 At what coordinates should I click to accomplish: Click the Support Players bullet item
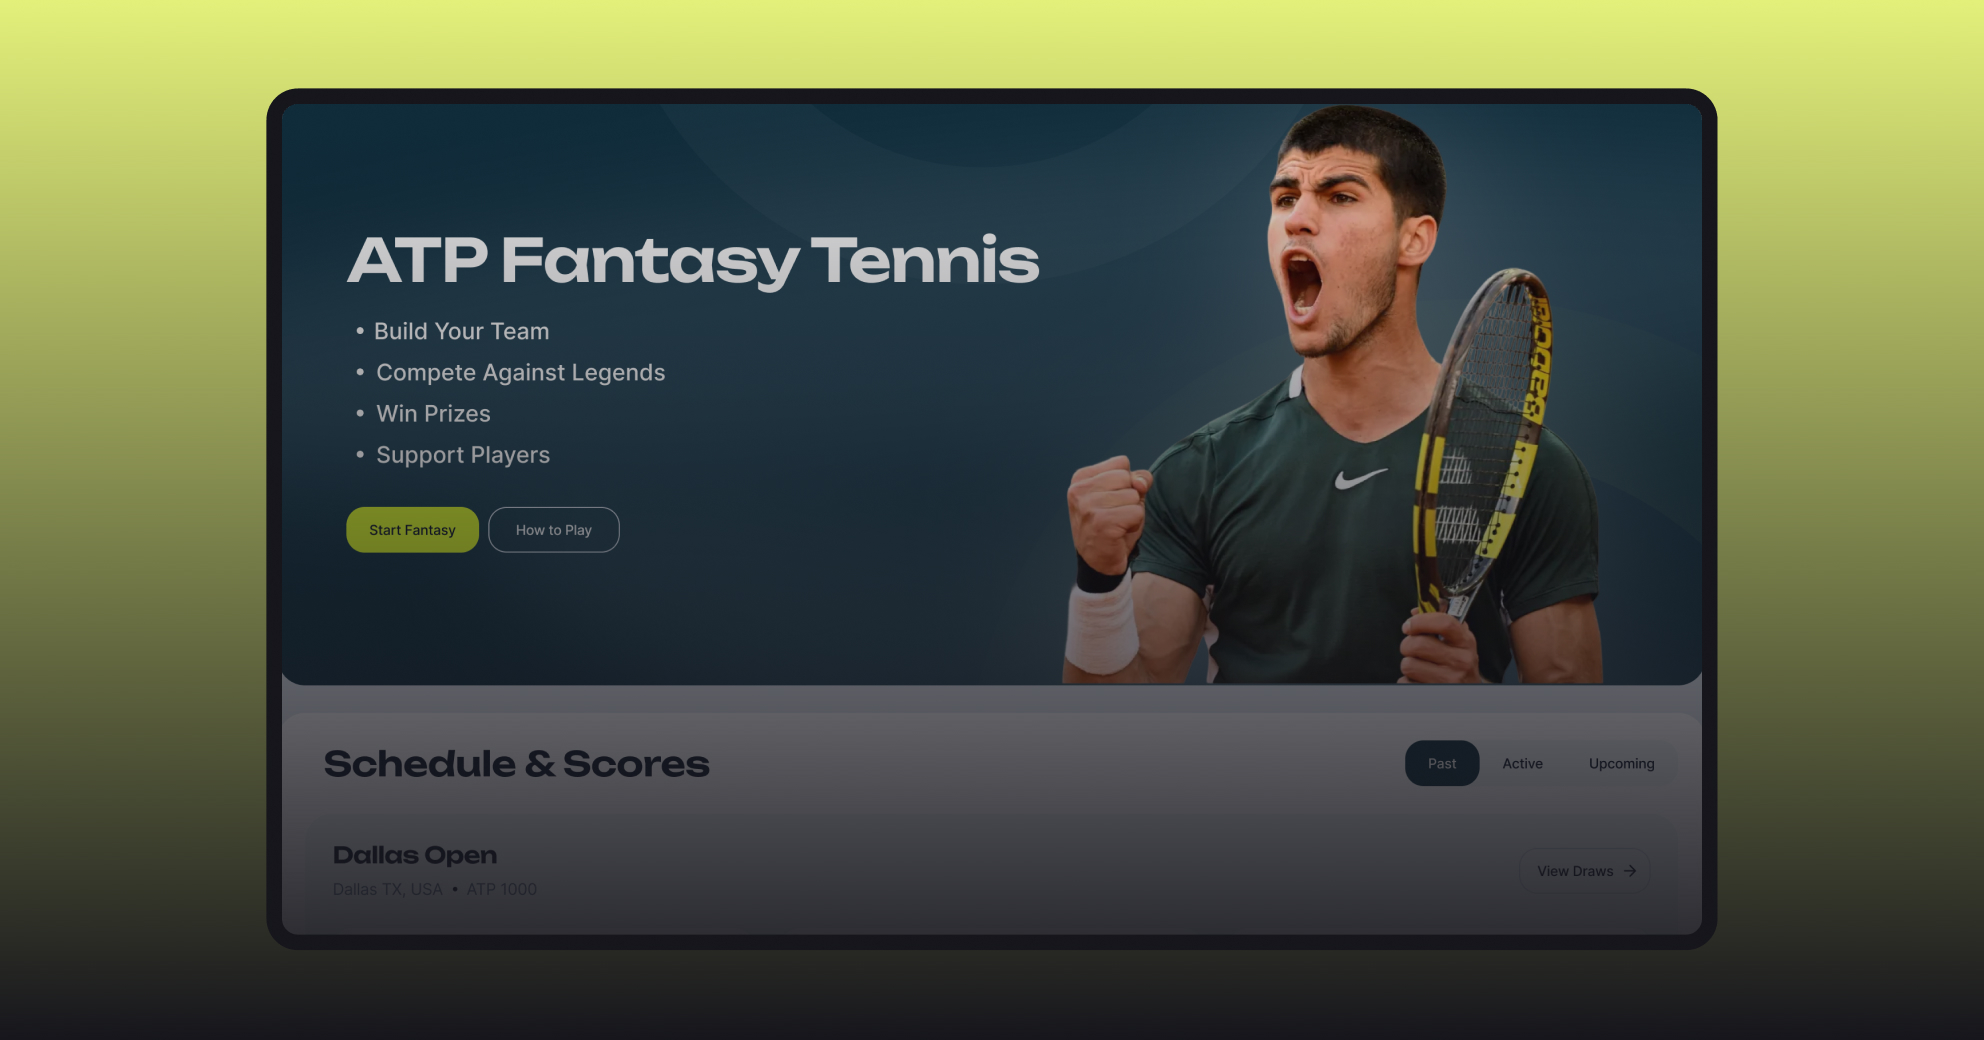click(x=463, y=455)
